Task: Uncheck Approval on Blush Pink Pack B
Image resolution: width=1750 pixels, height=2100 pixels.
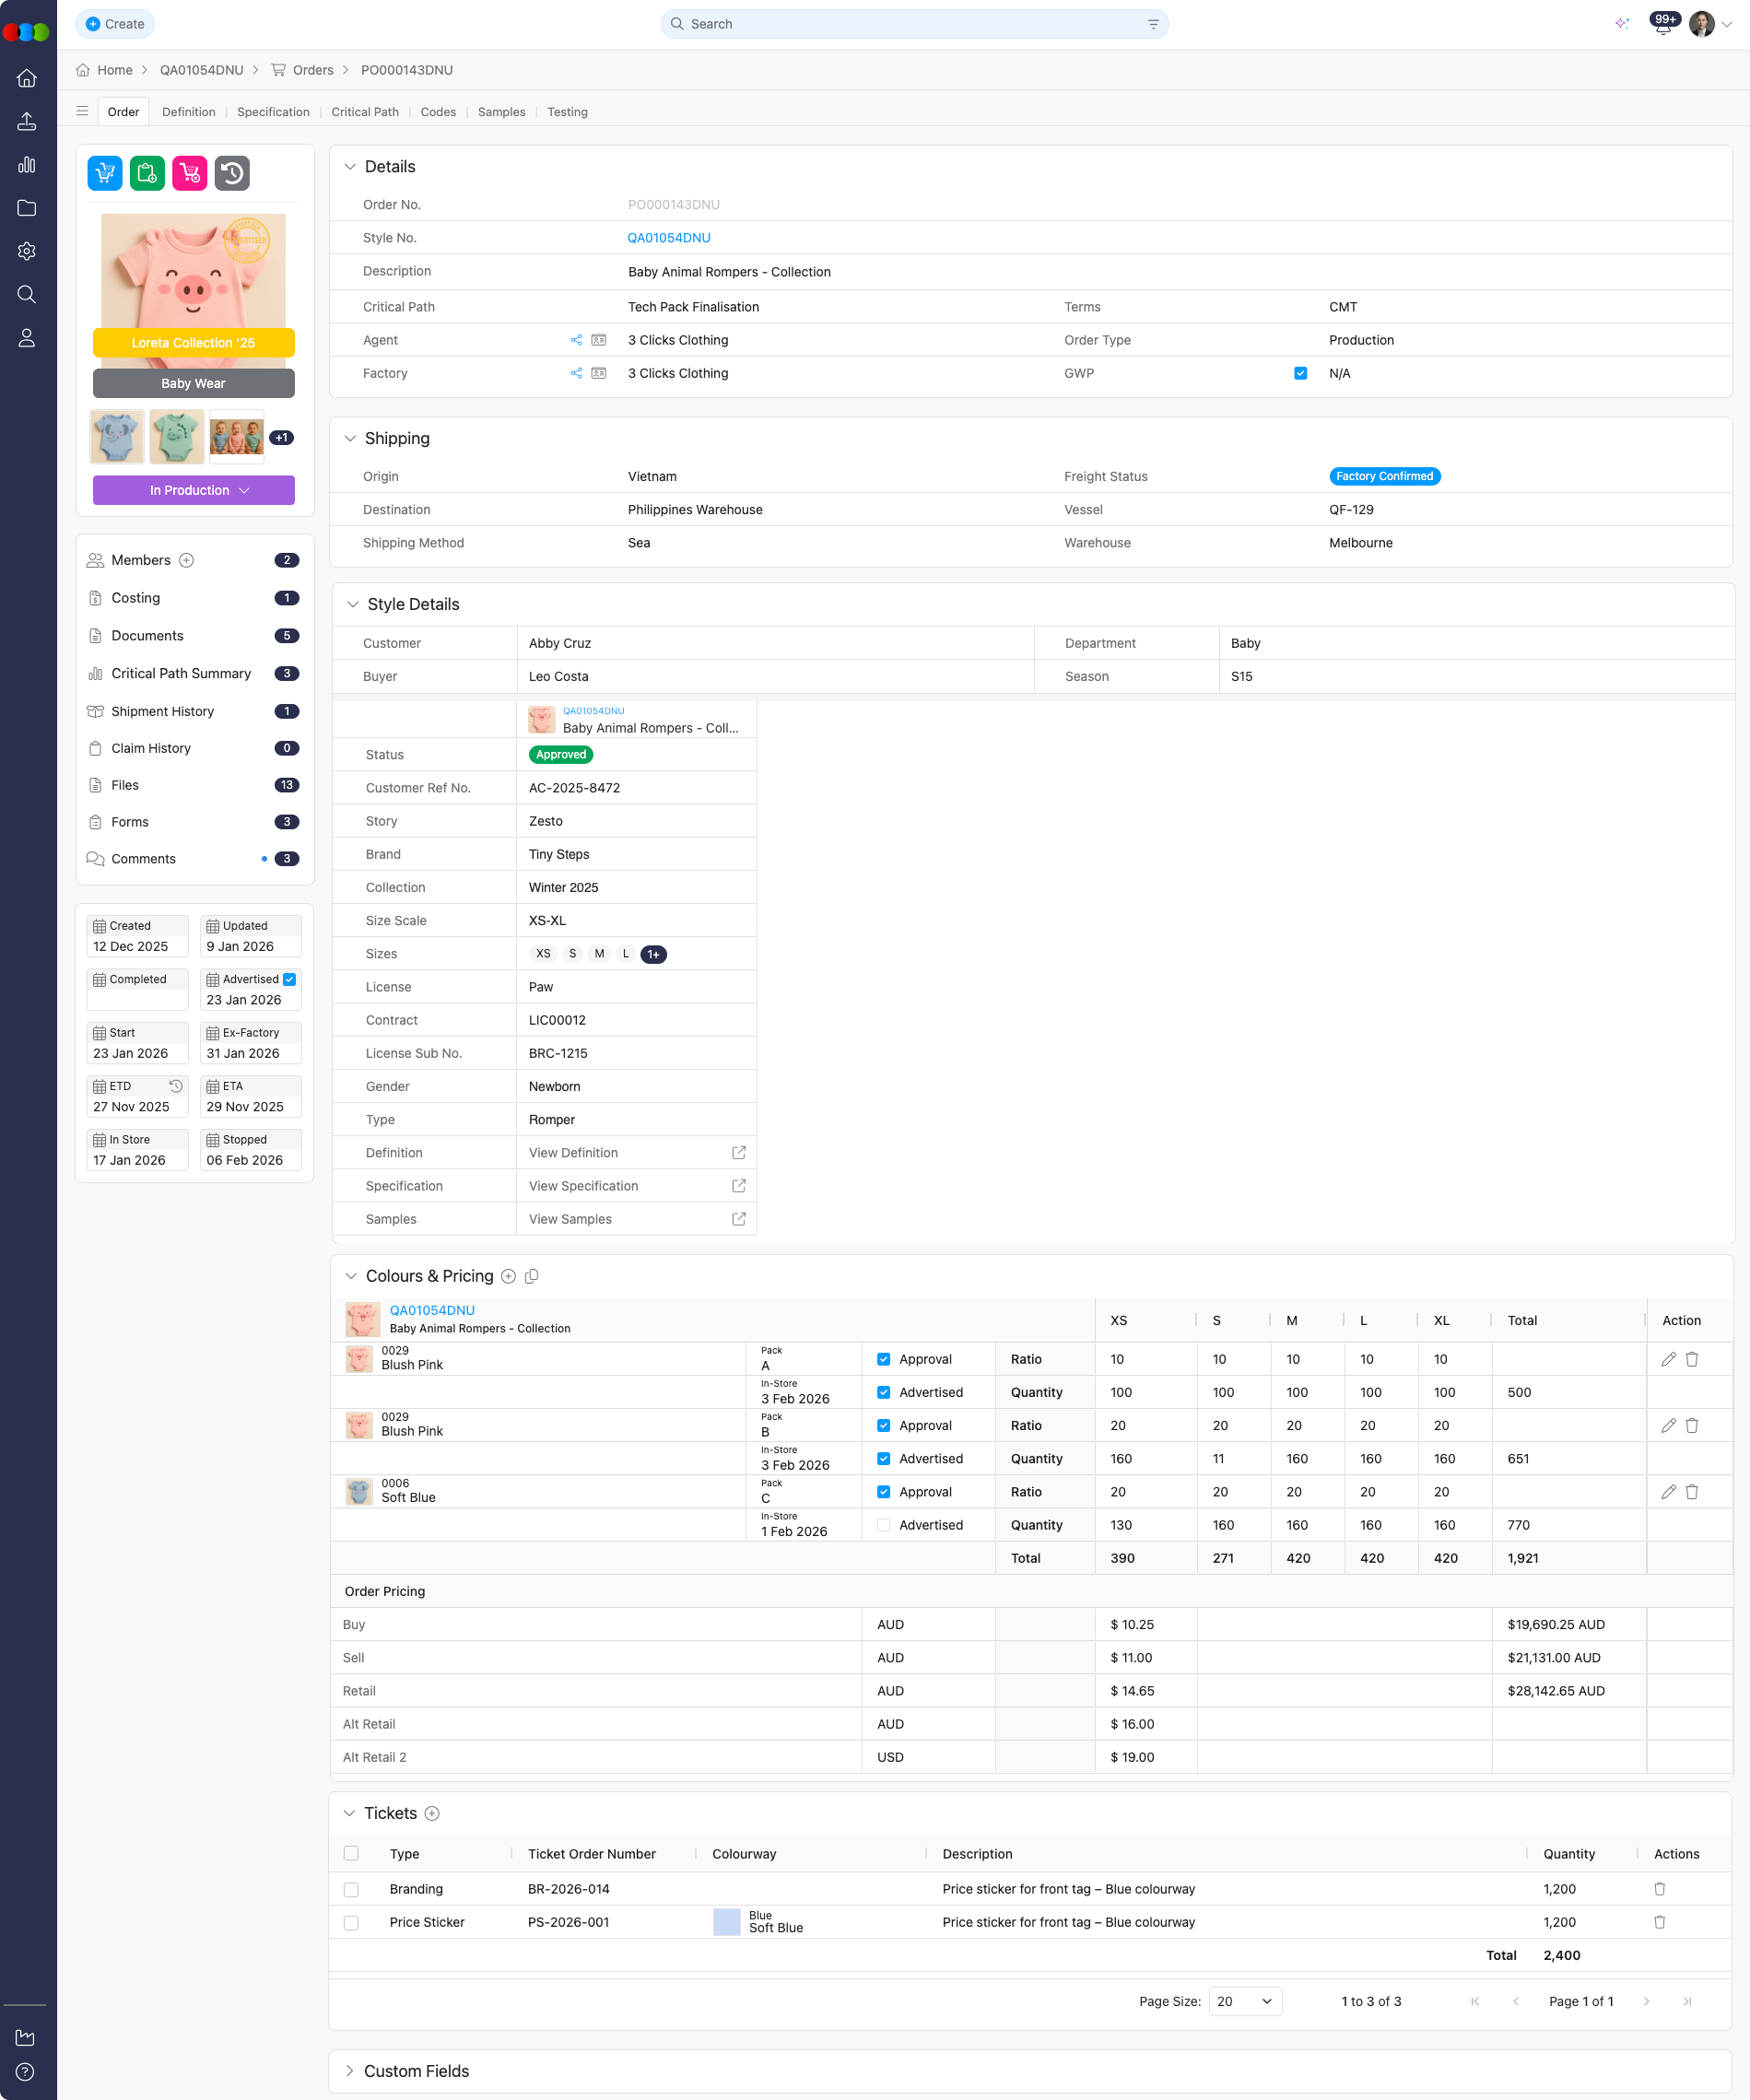Action: click(x=884, y=1425)
